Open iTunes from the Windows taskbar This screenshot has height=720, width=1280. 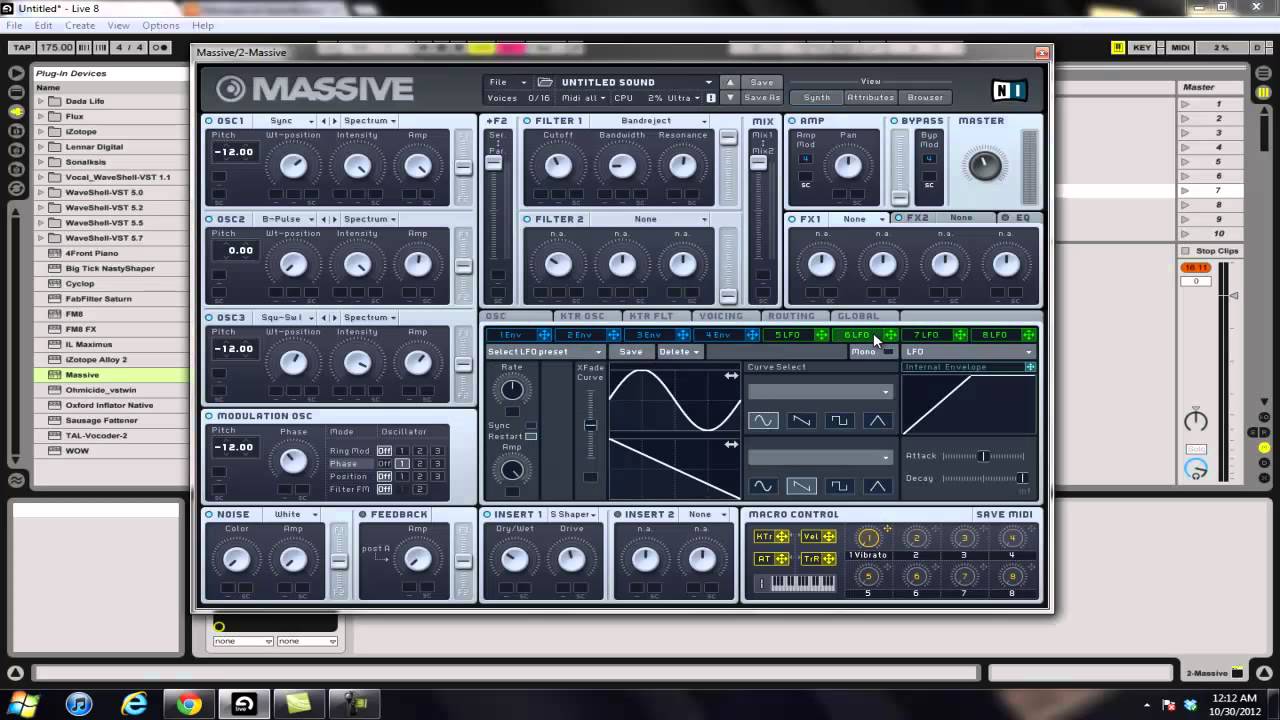(79, 704)
